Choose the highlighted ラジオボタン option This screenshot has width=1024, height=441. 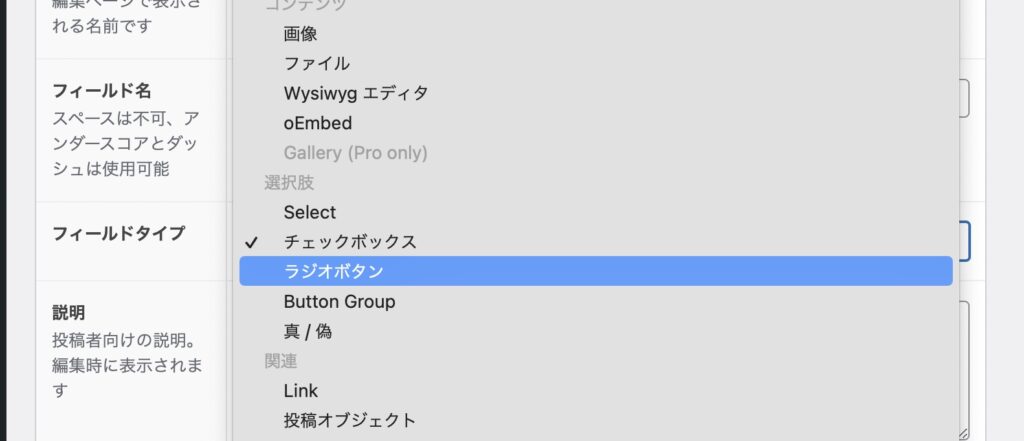(334, 271)
